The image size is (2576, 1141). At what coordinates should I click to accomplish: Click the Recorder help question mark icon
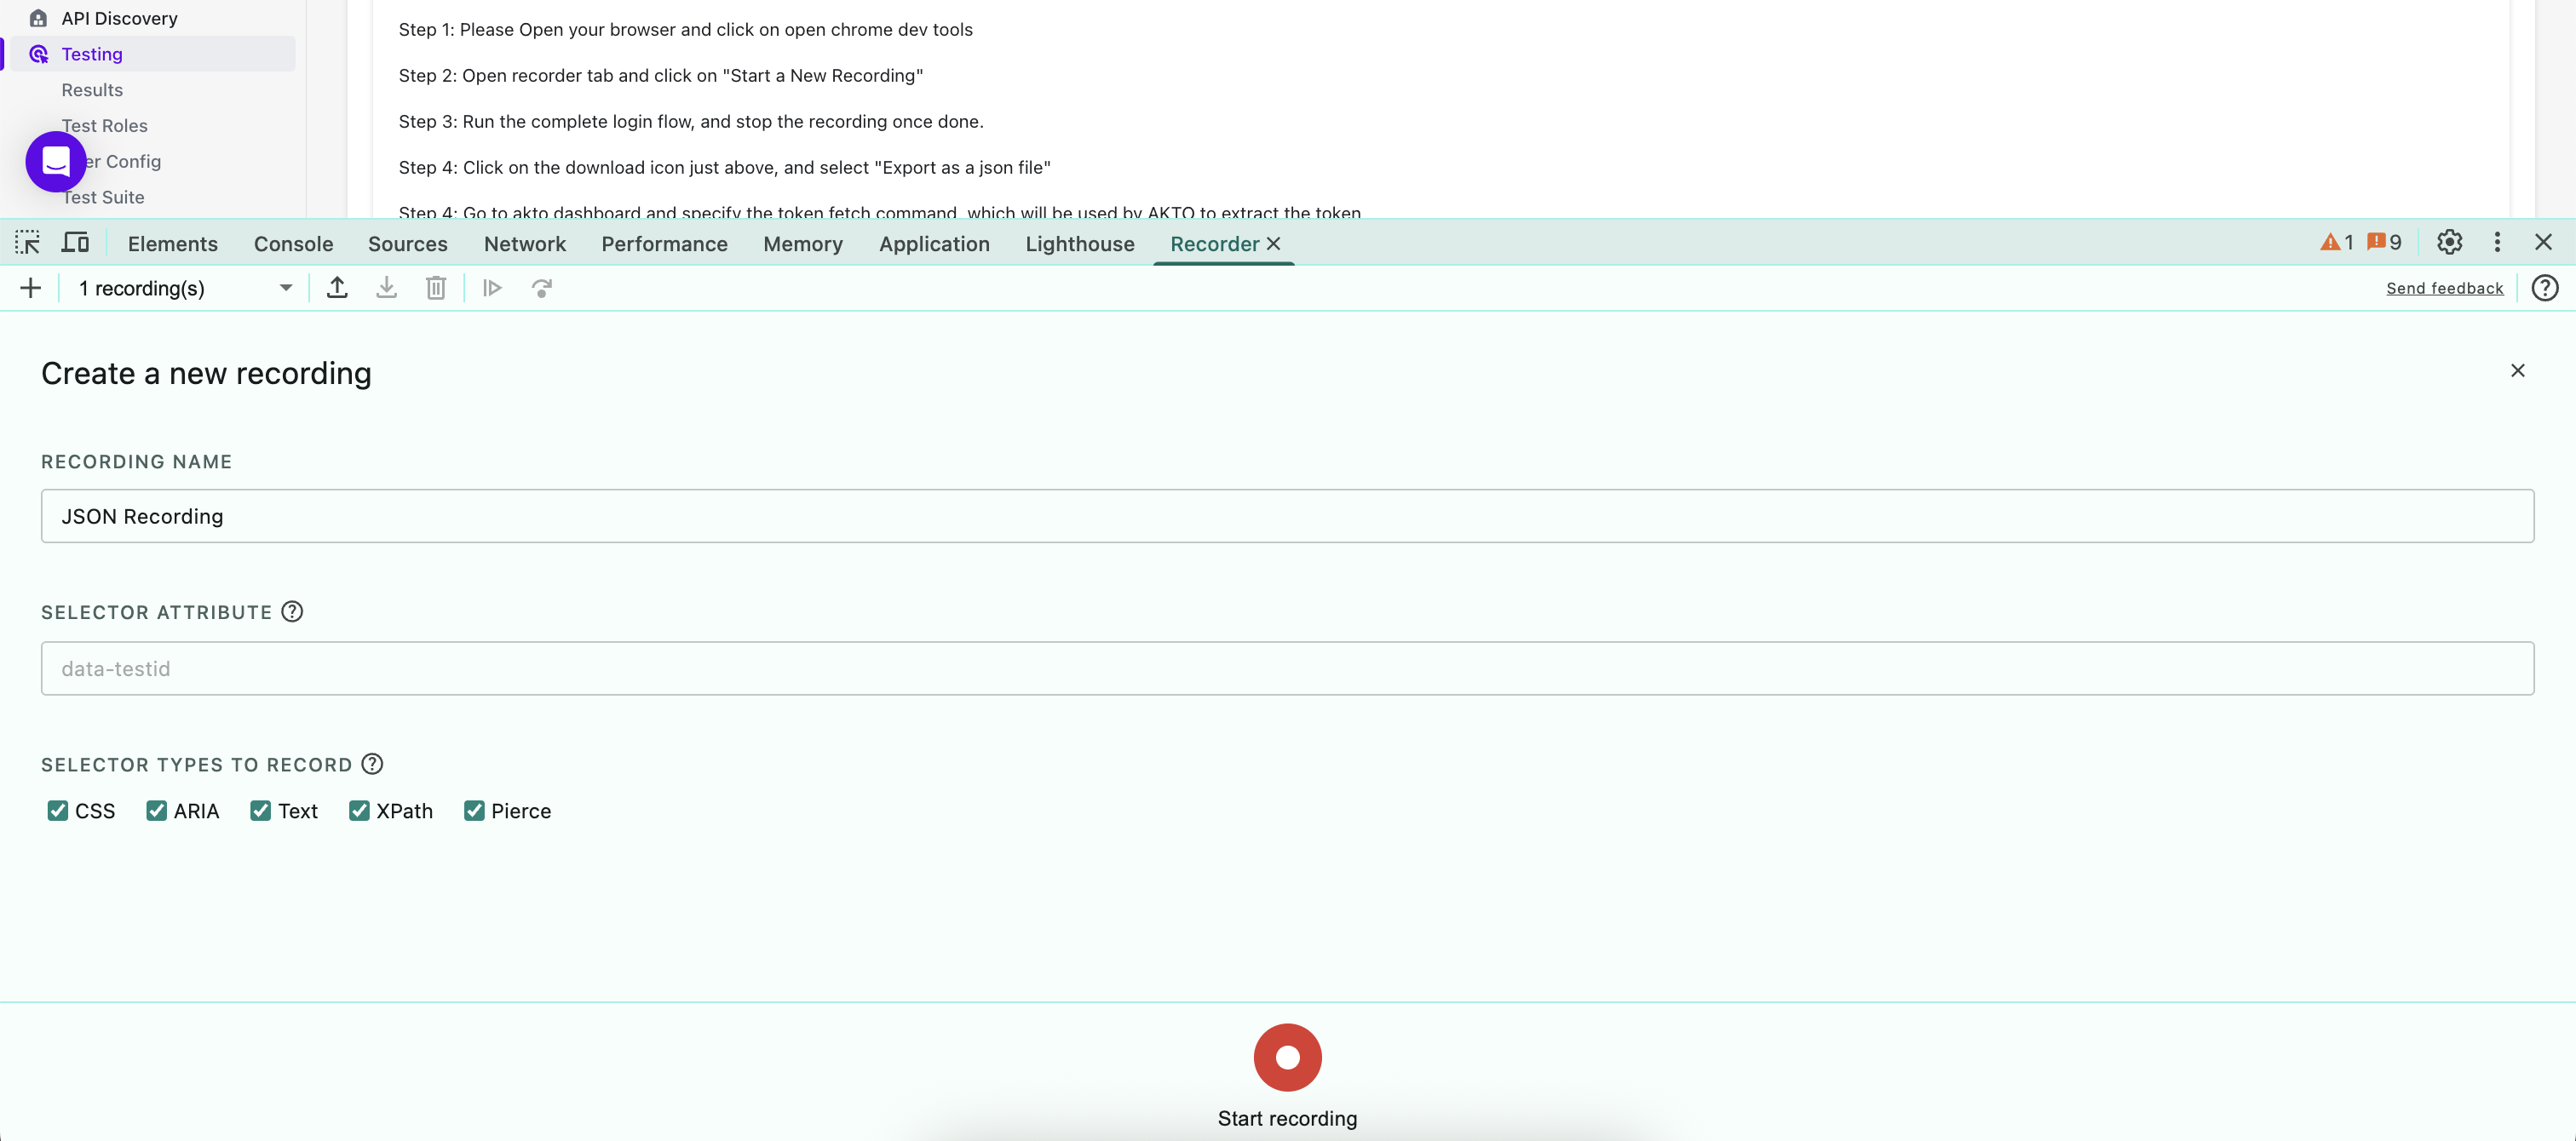coord(2544,289)
